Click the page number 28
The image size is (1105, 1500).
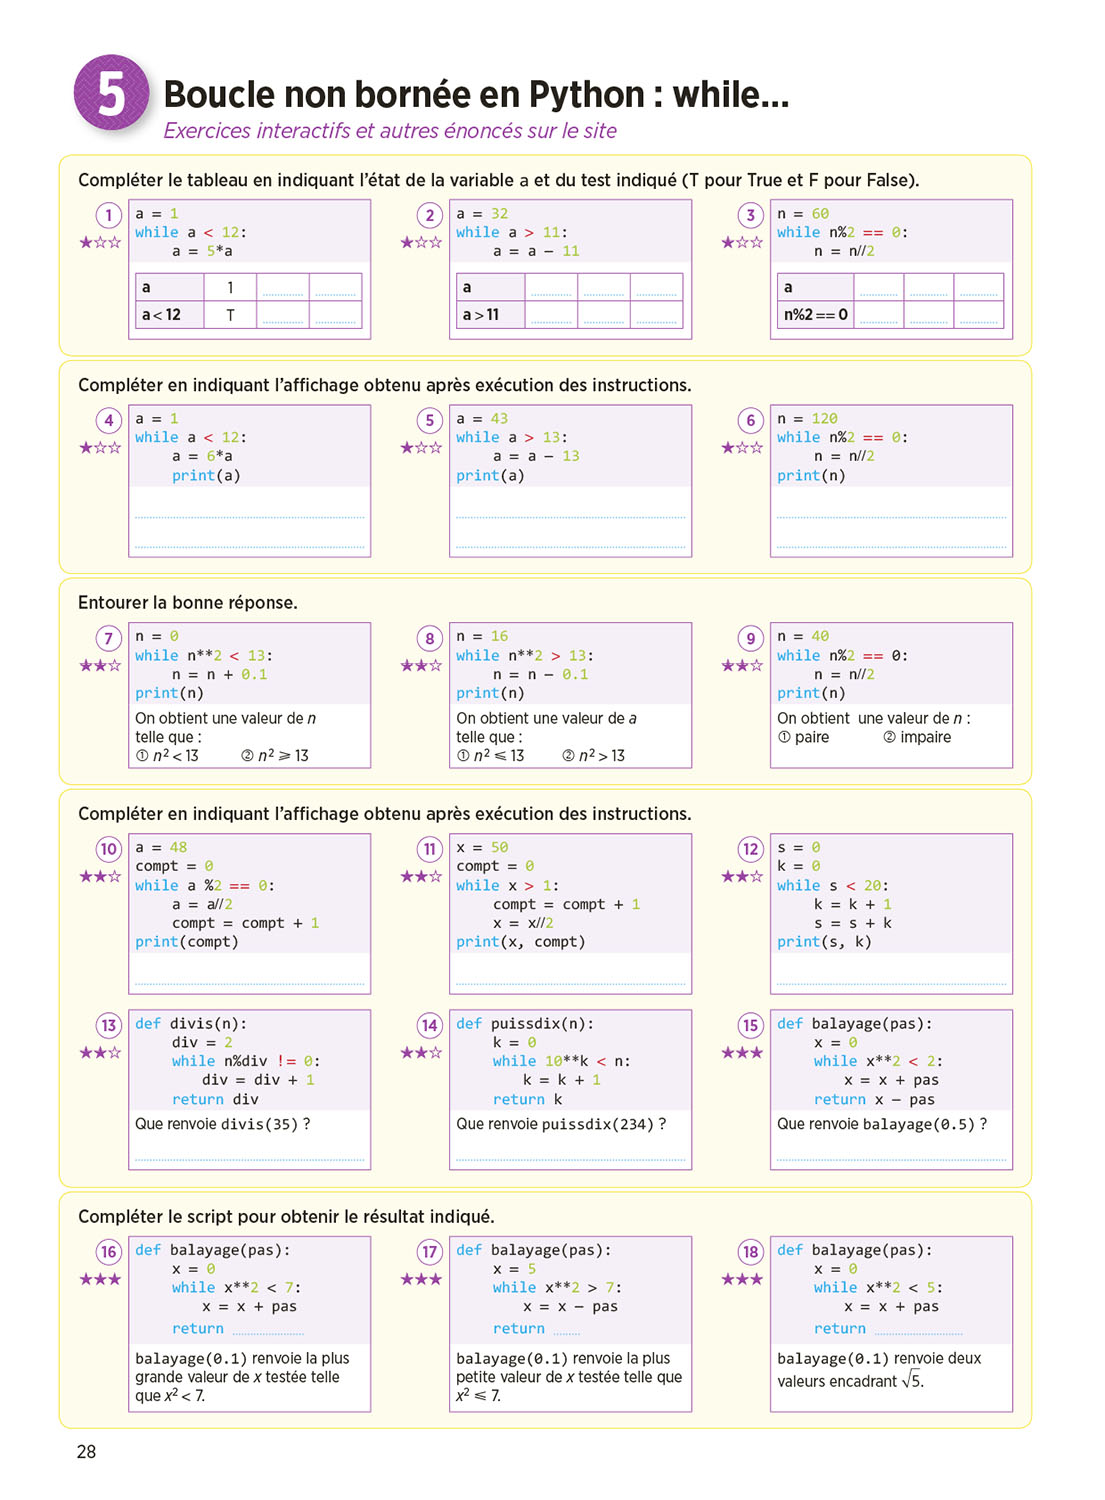click(86, 1452)
